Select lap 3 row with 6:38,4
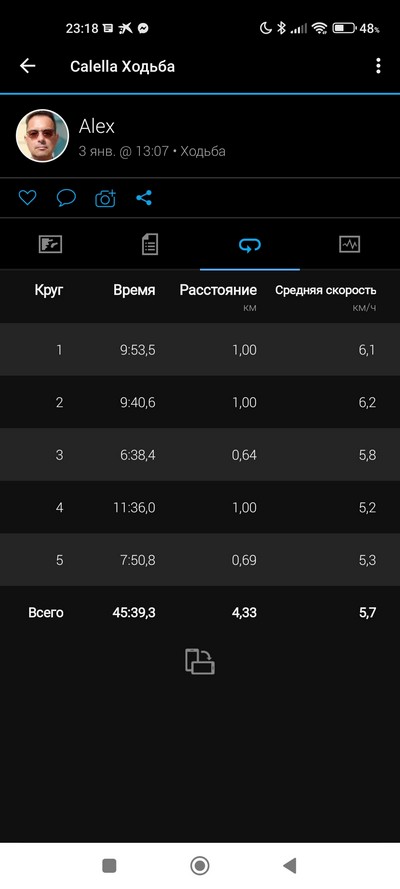 [x=200, y=455]
